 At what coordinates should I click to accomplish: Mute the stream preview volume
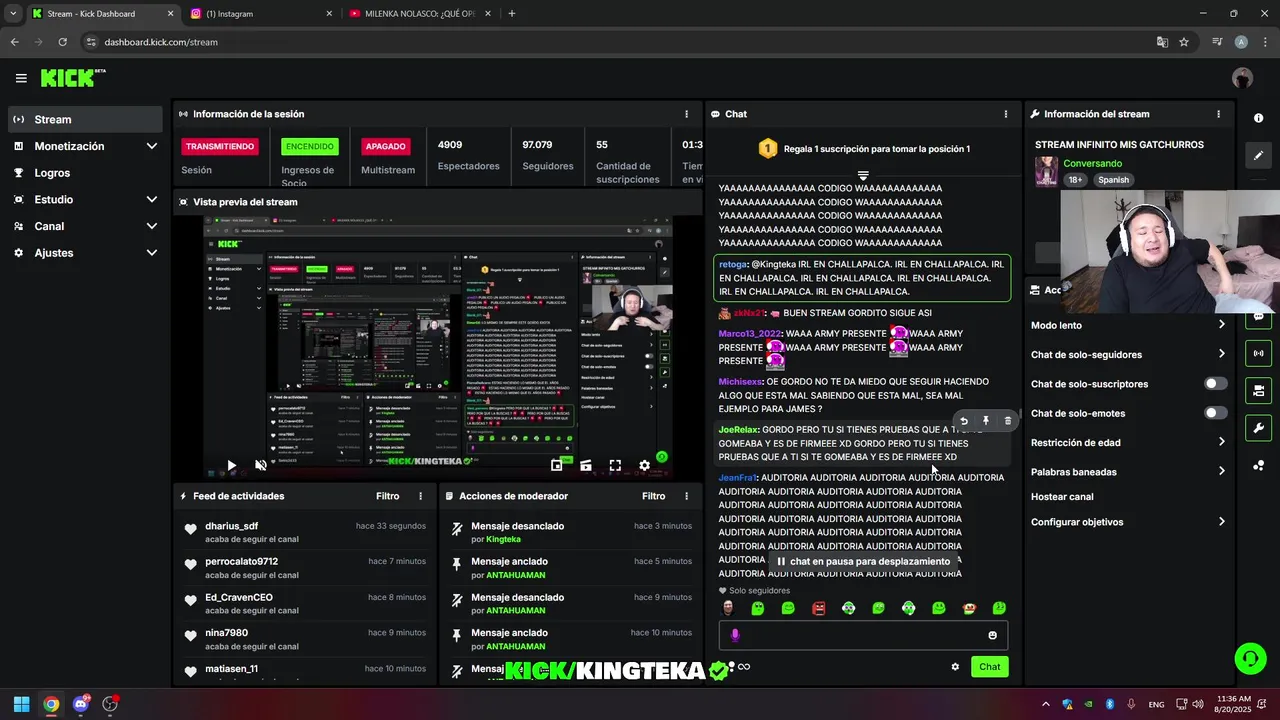pos(261,465)
